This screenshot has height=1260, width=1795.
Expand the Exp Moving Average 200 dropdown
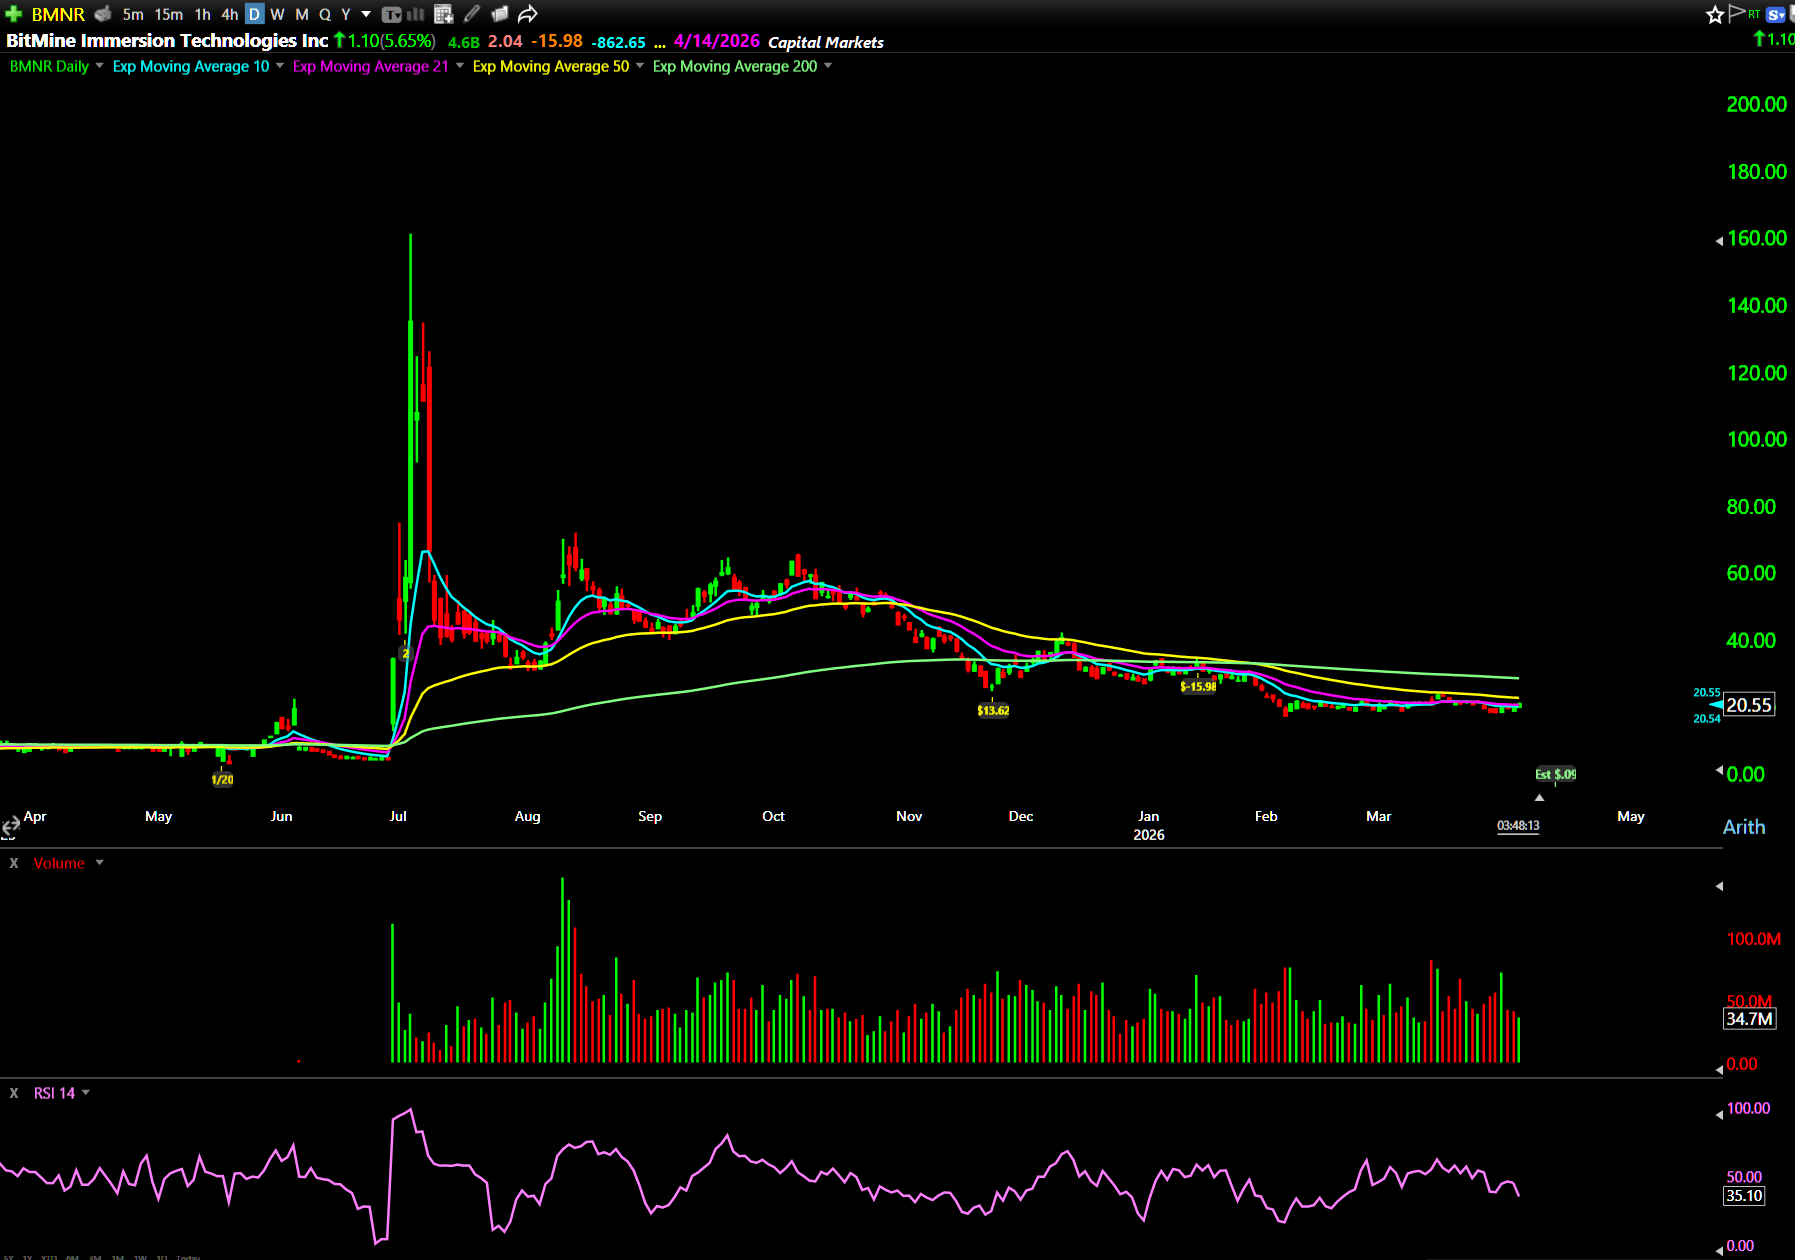tap(828, 66)
